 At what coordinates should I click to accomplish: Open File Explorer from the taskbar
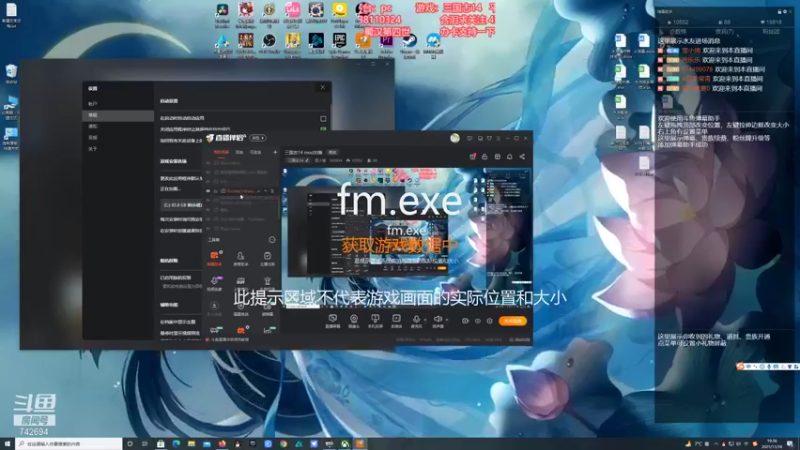click(x=191, y=444)
